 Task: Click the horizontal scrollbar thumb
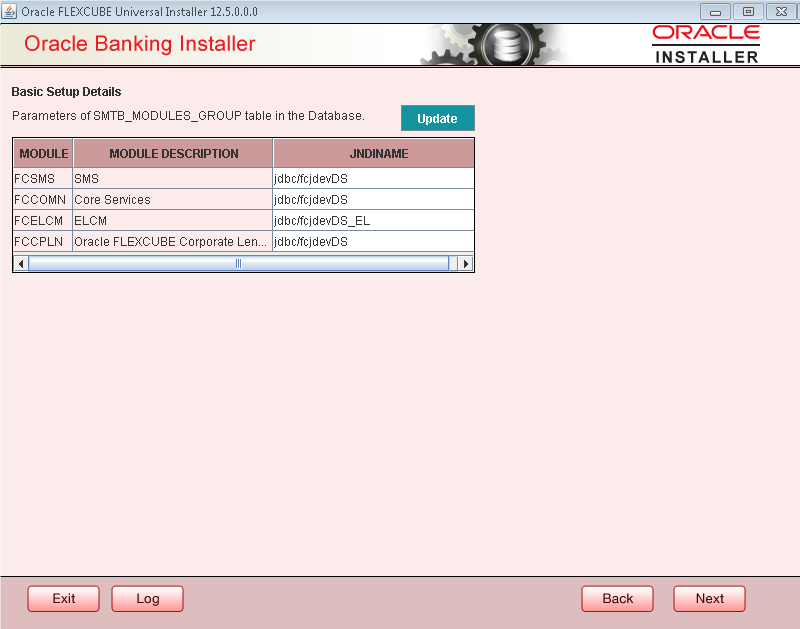click(x=237, y=263)
